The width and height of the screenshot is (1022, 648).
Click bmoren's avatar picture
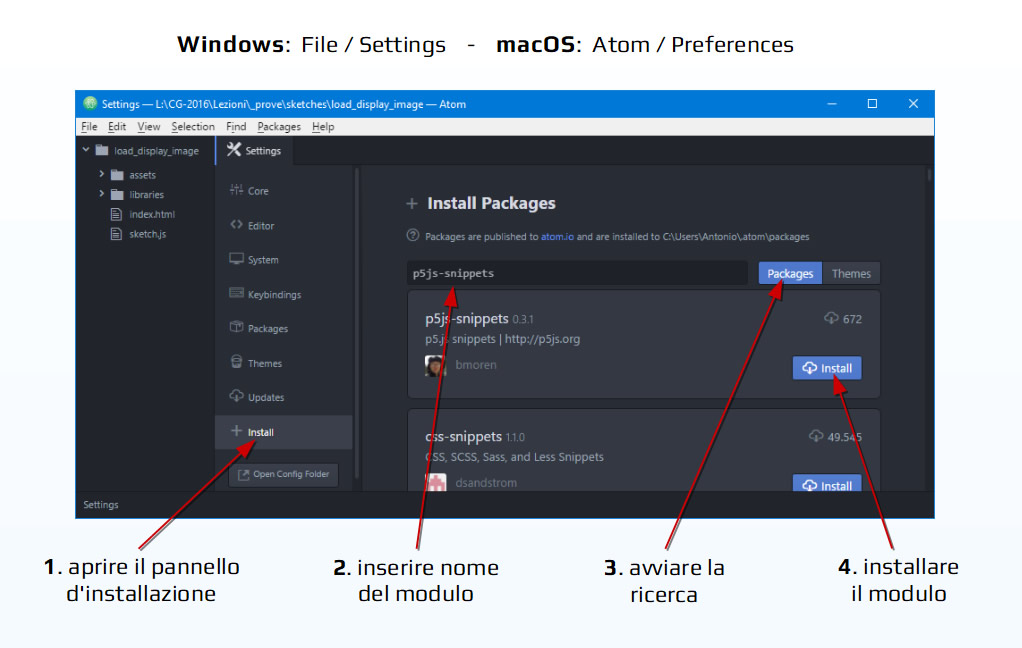coord(435,366)
